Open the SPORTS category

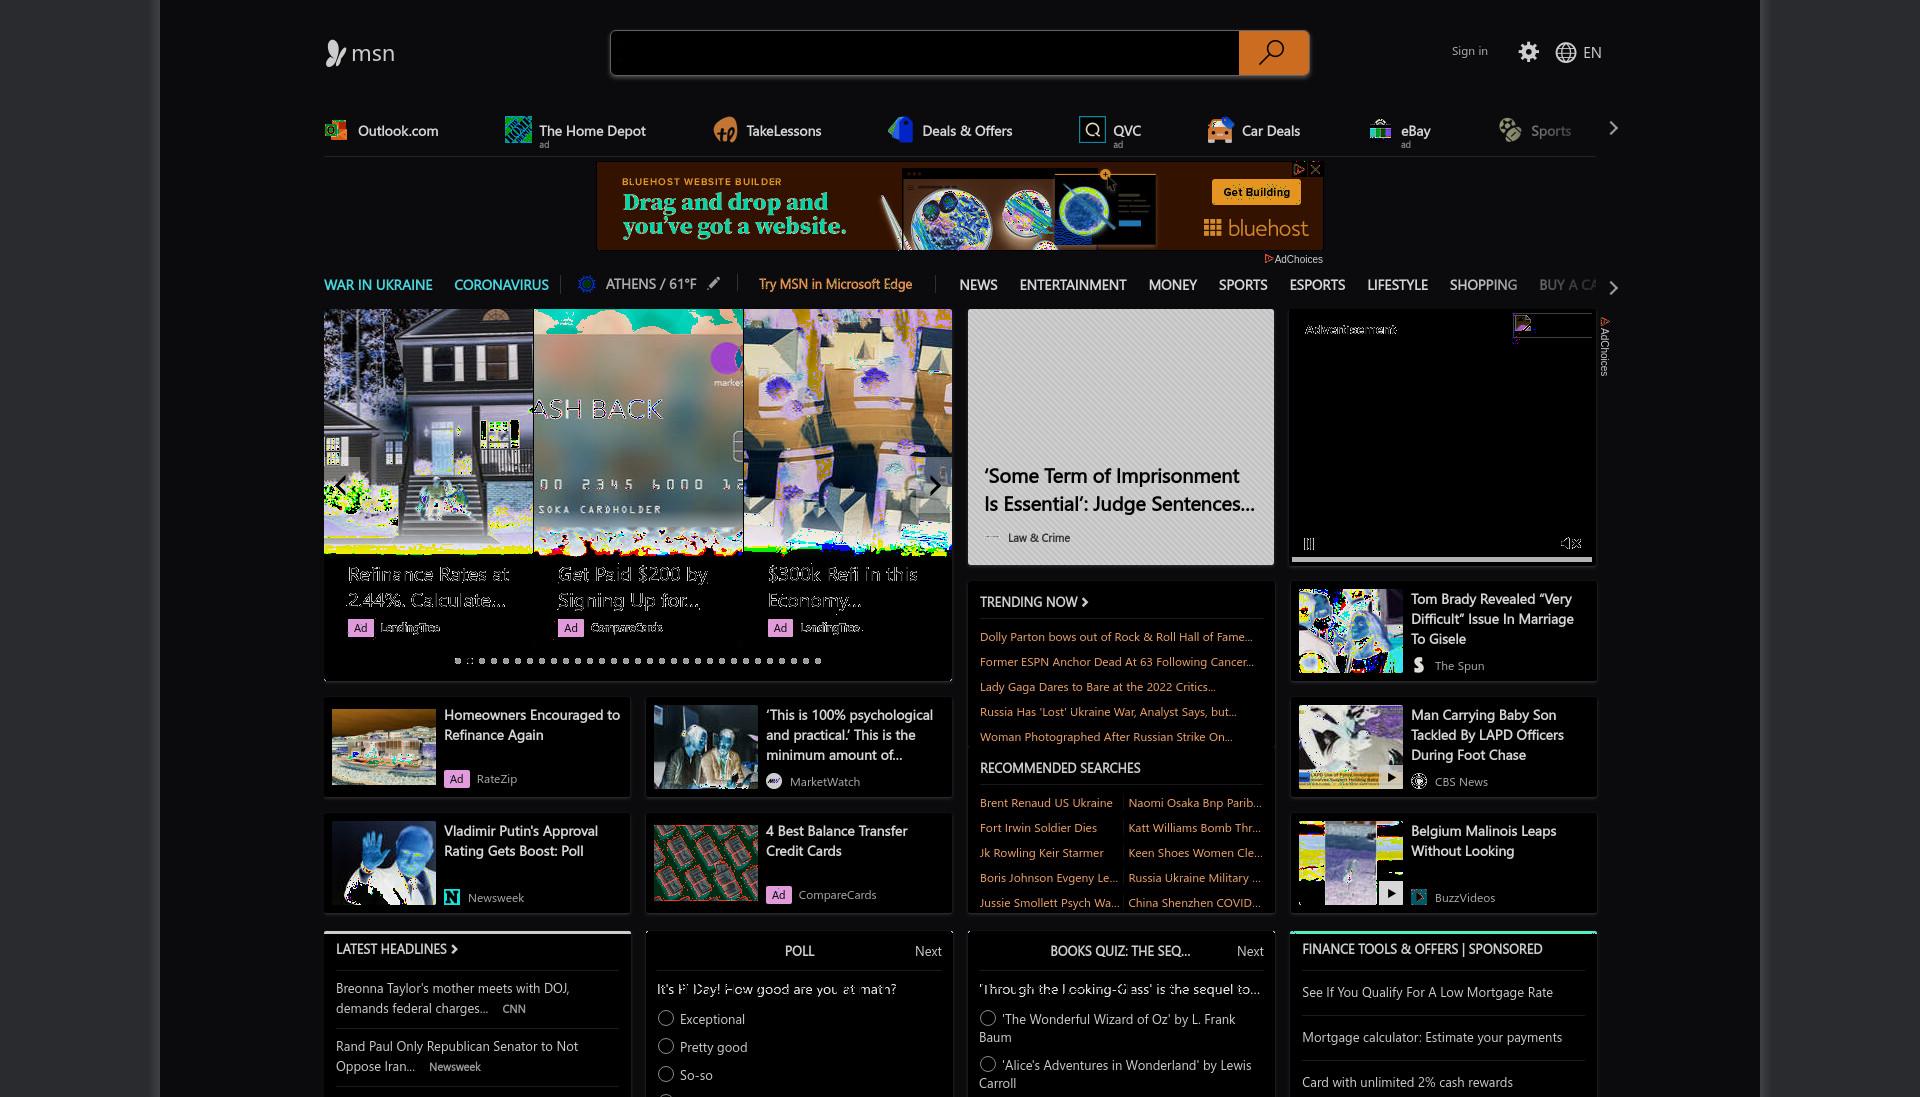tap(1243, 285)
